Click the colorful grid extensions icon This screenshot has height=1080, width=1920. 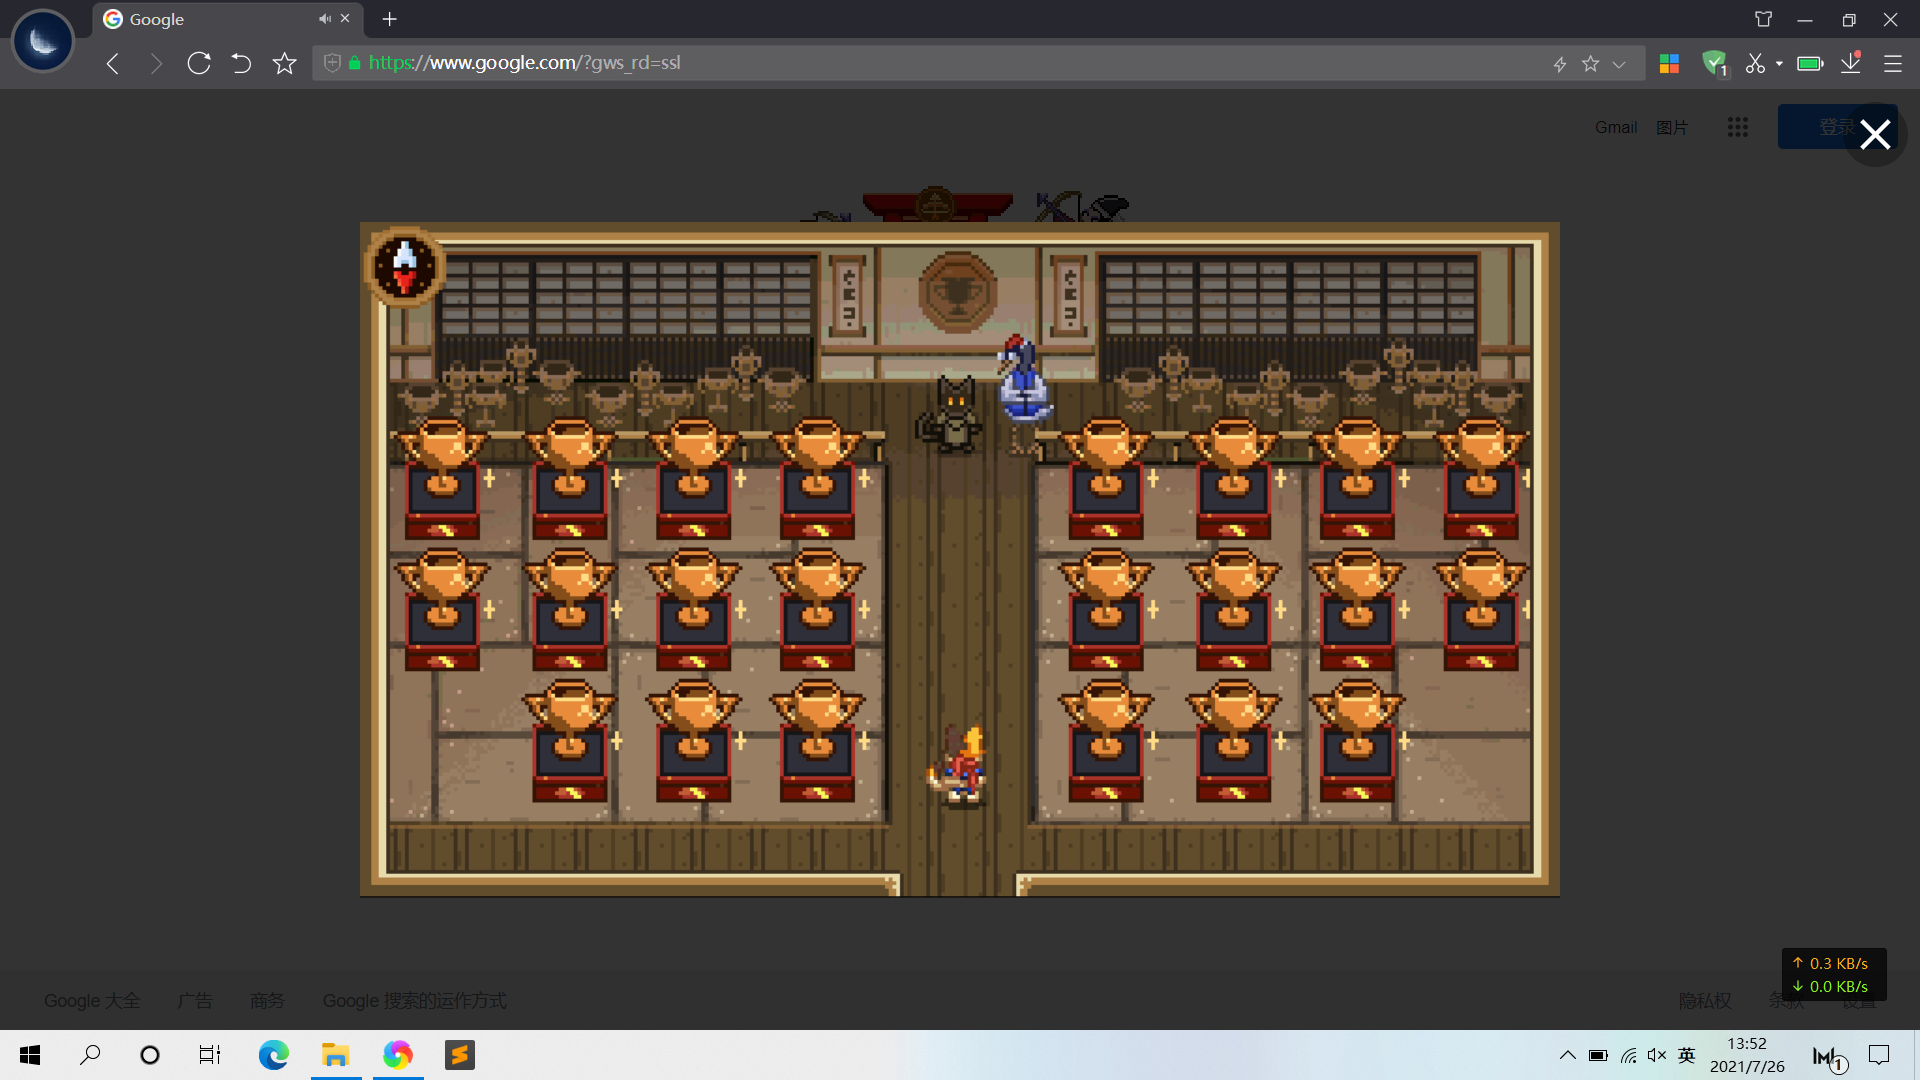point(1669,63)
